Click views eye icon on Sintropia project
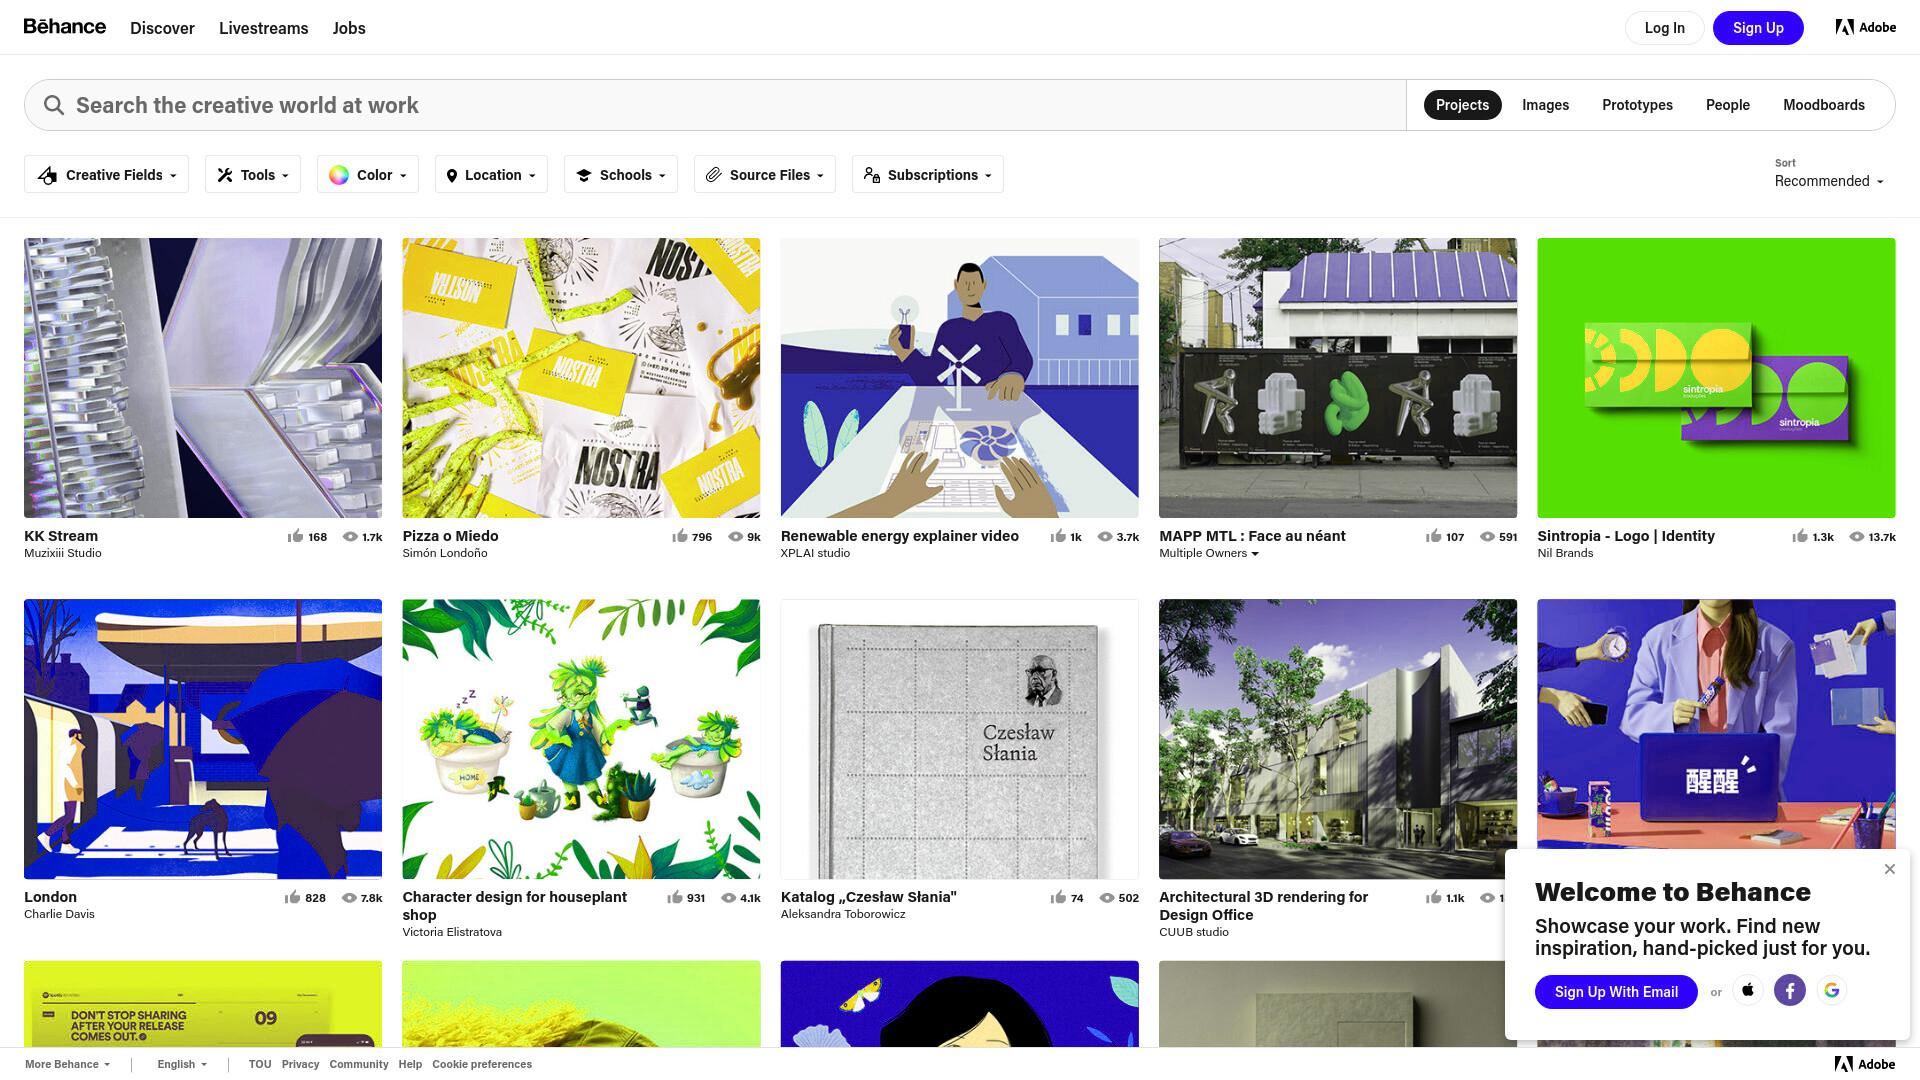This screenshot has width=1920, height=1080. point(1856,537)
